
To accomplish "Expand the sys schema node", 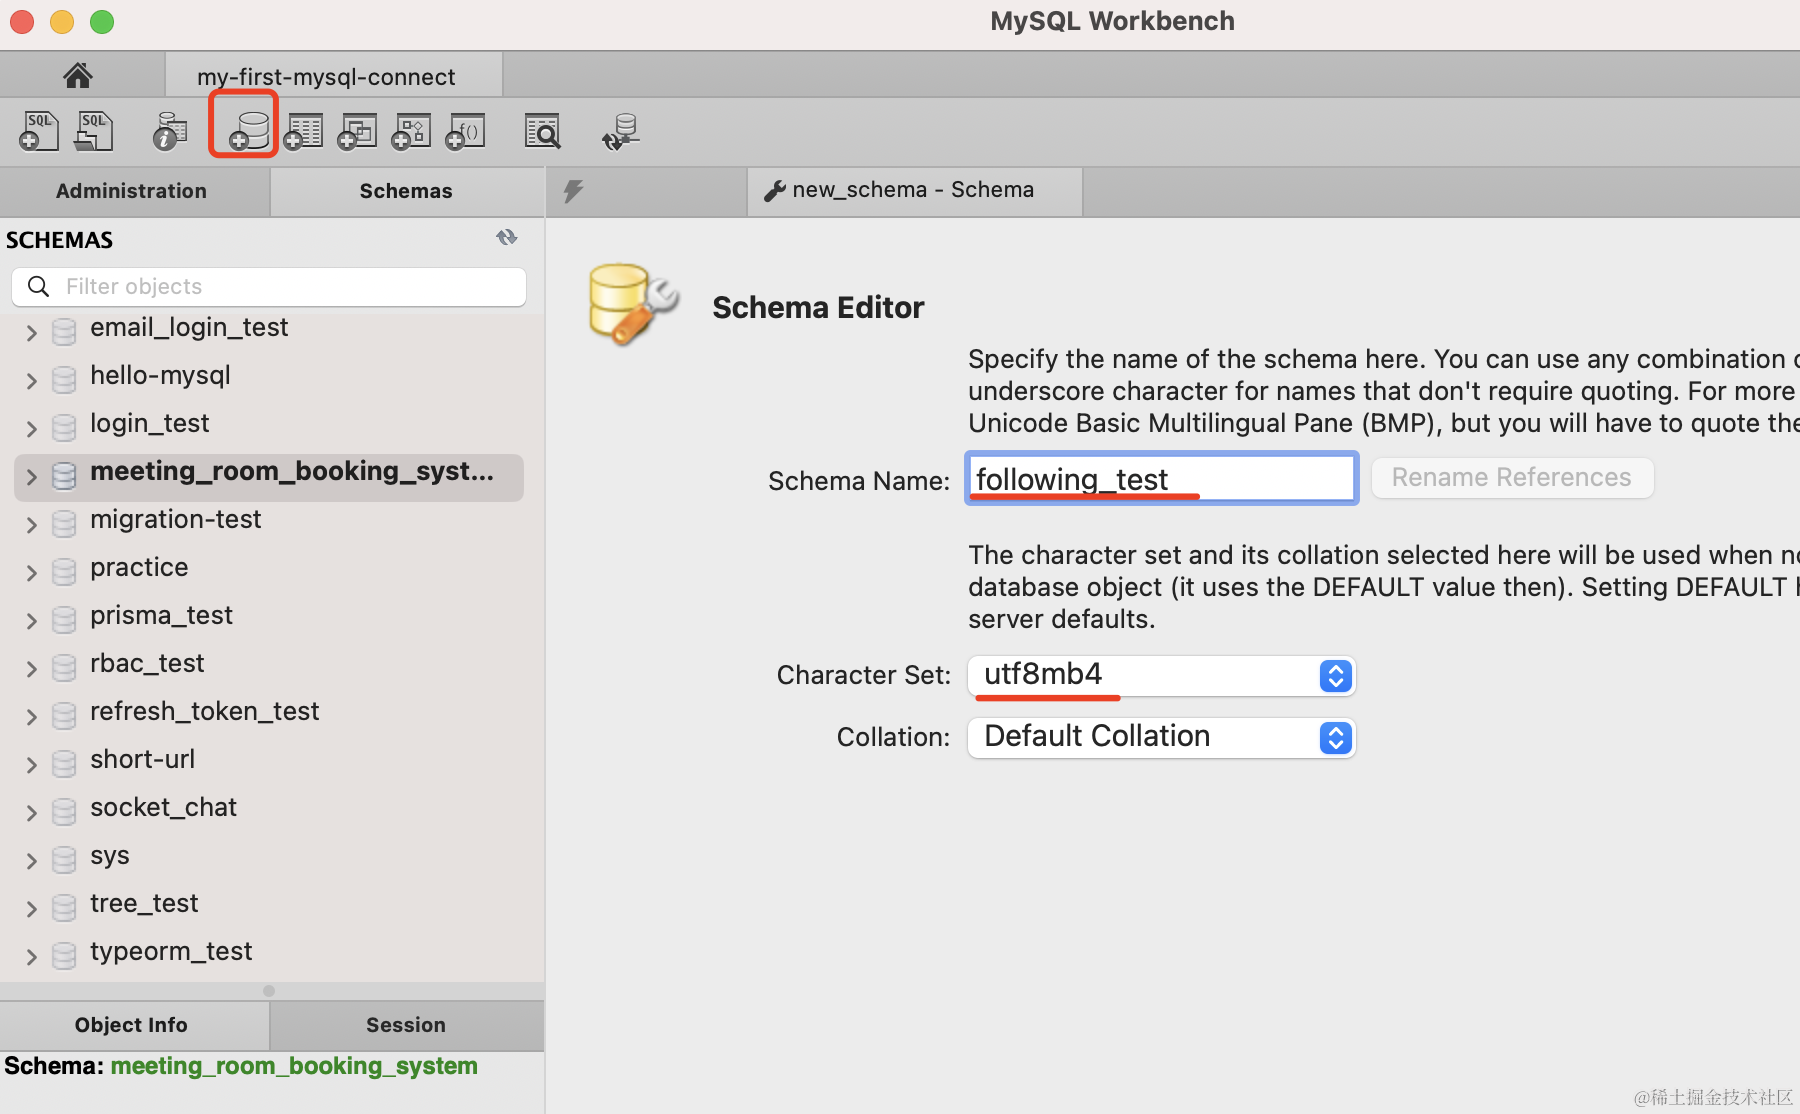I will (31, 860).
